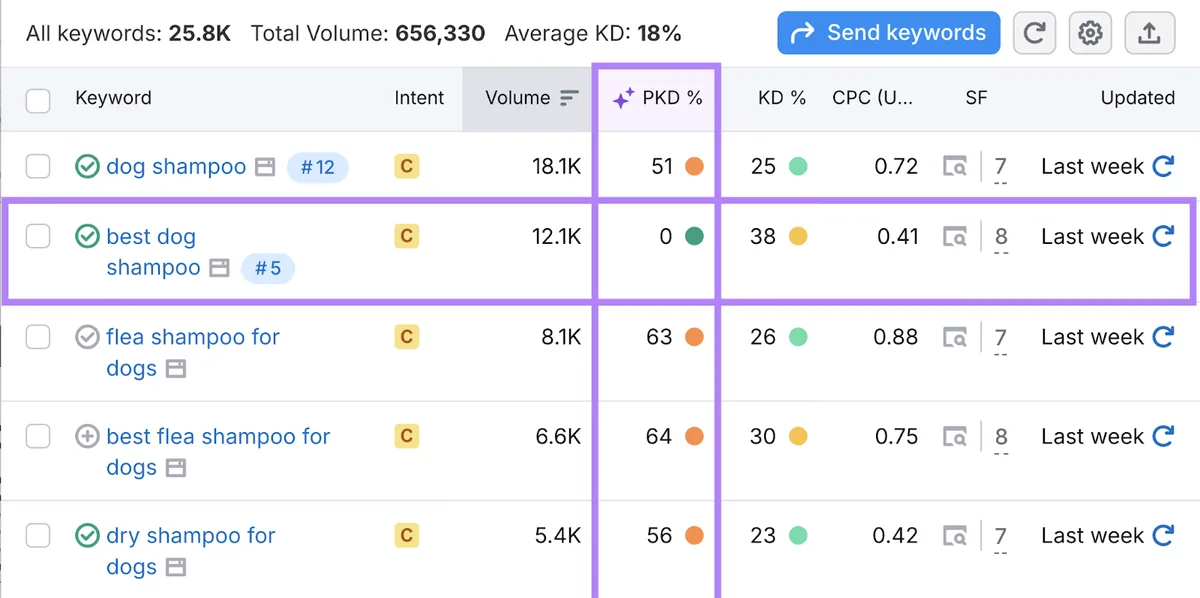Toggle the select-all keywords checkbox
The image size is (1200, 598).
[38, 99]
